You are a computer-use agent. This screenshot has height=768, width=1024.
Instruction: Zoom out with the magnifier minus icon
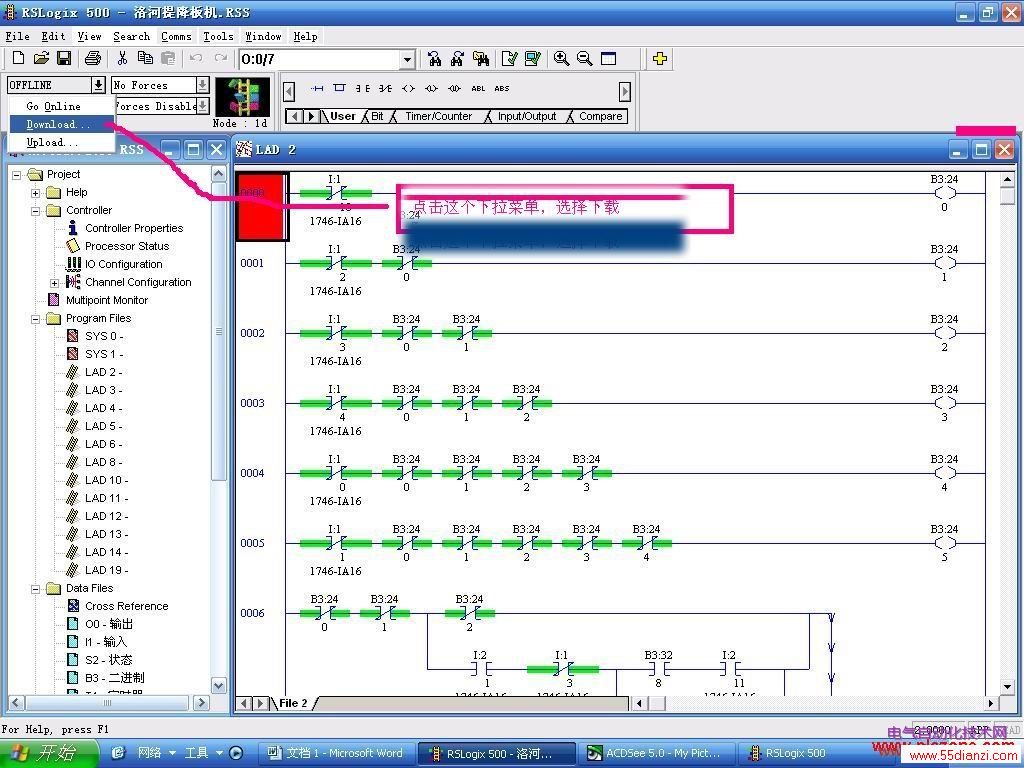584,59
